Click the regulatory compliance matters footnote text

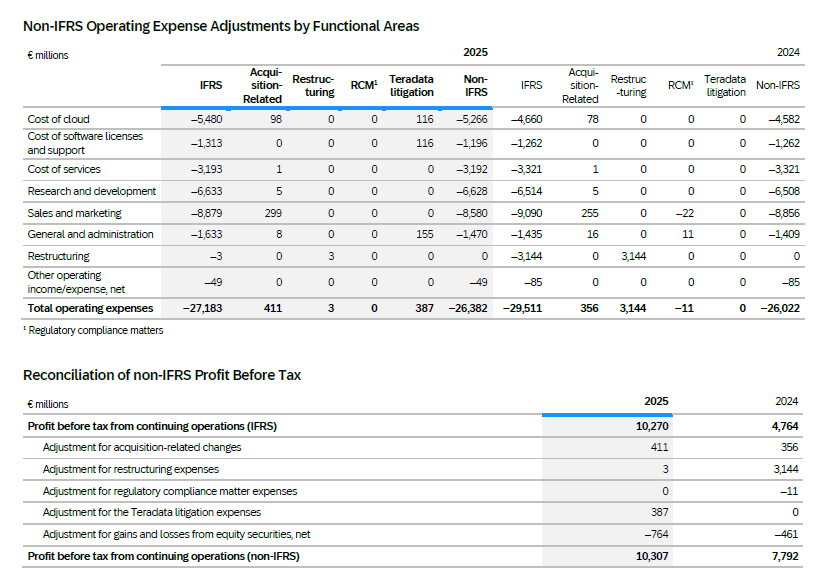pyautogui.click(x=95, y=330)
